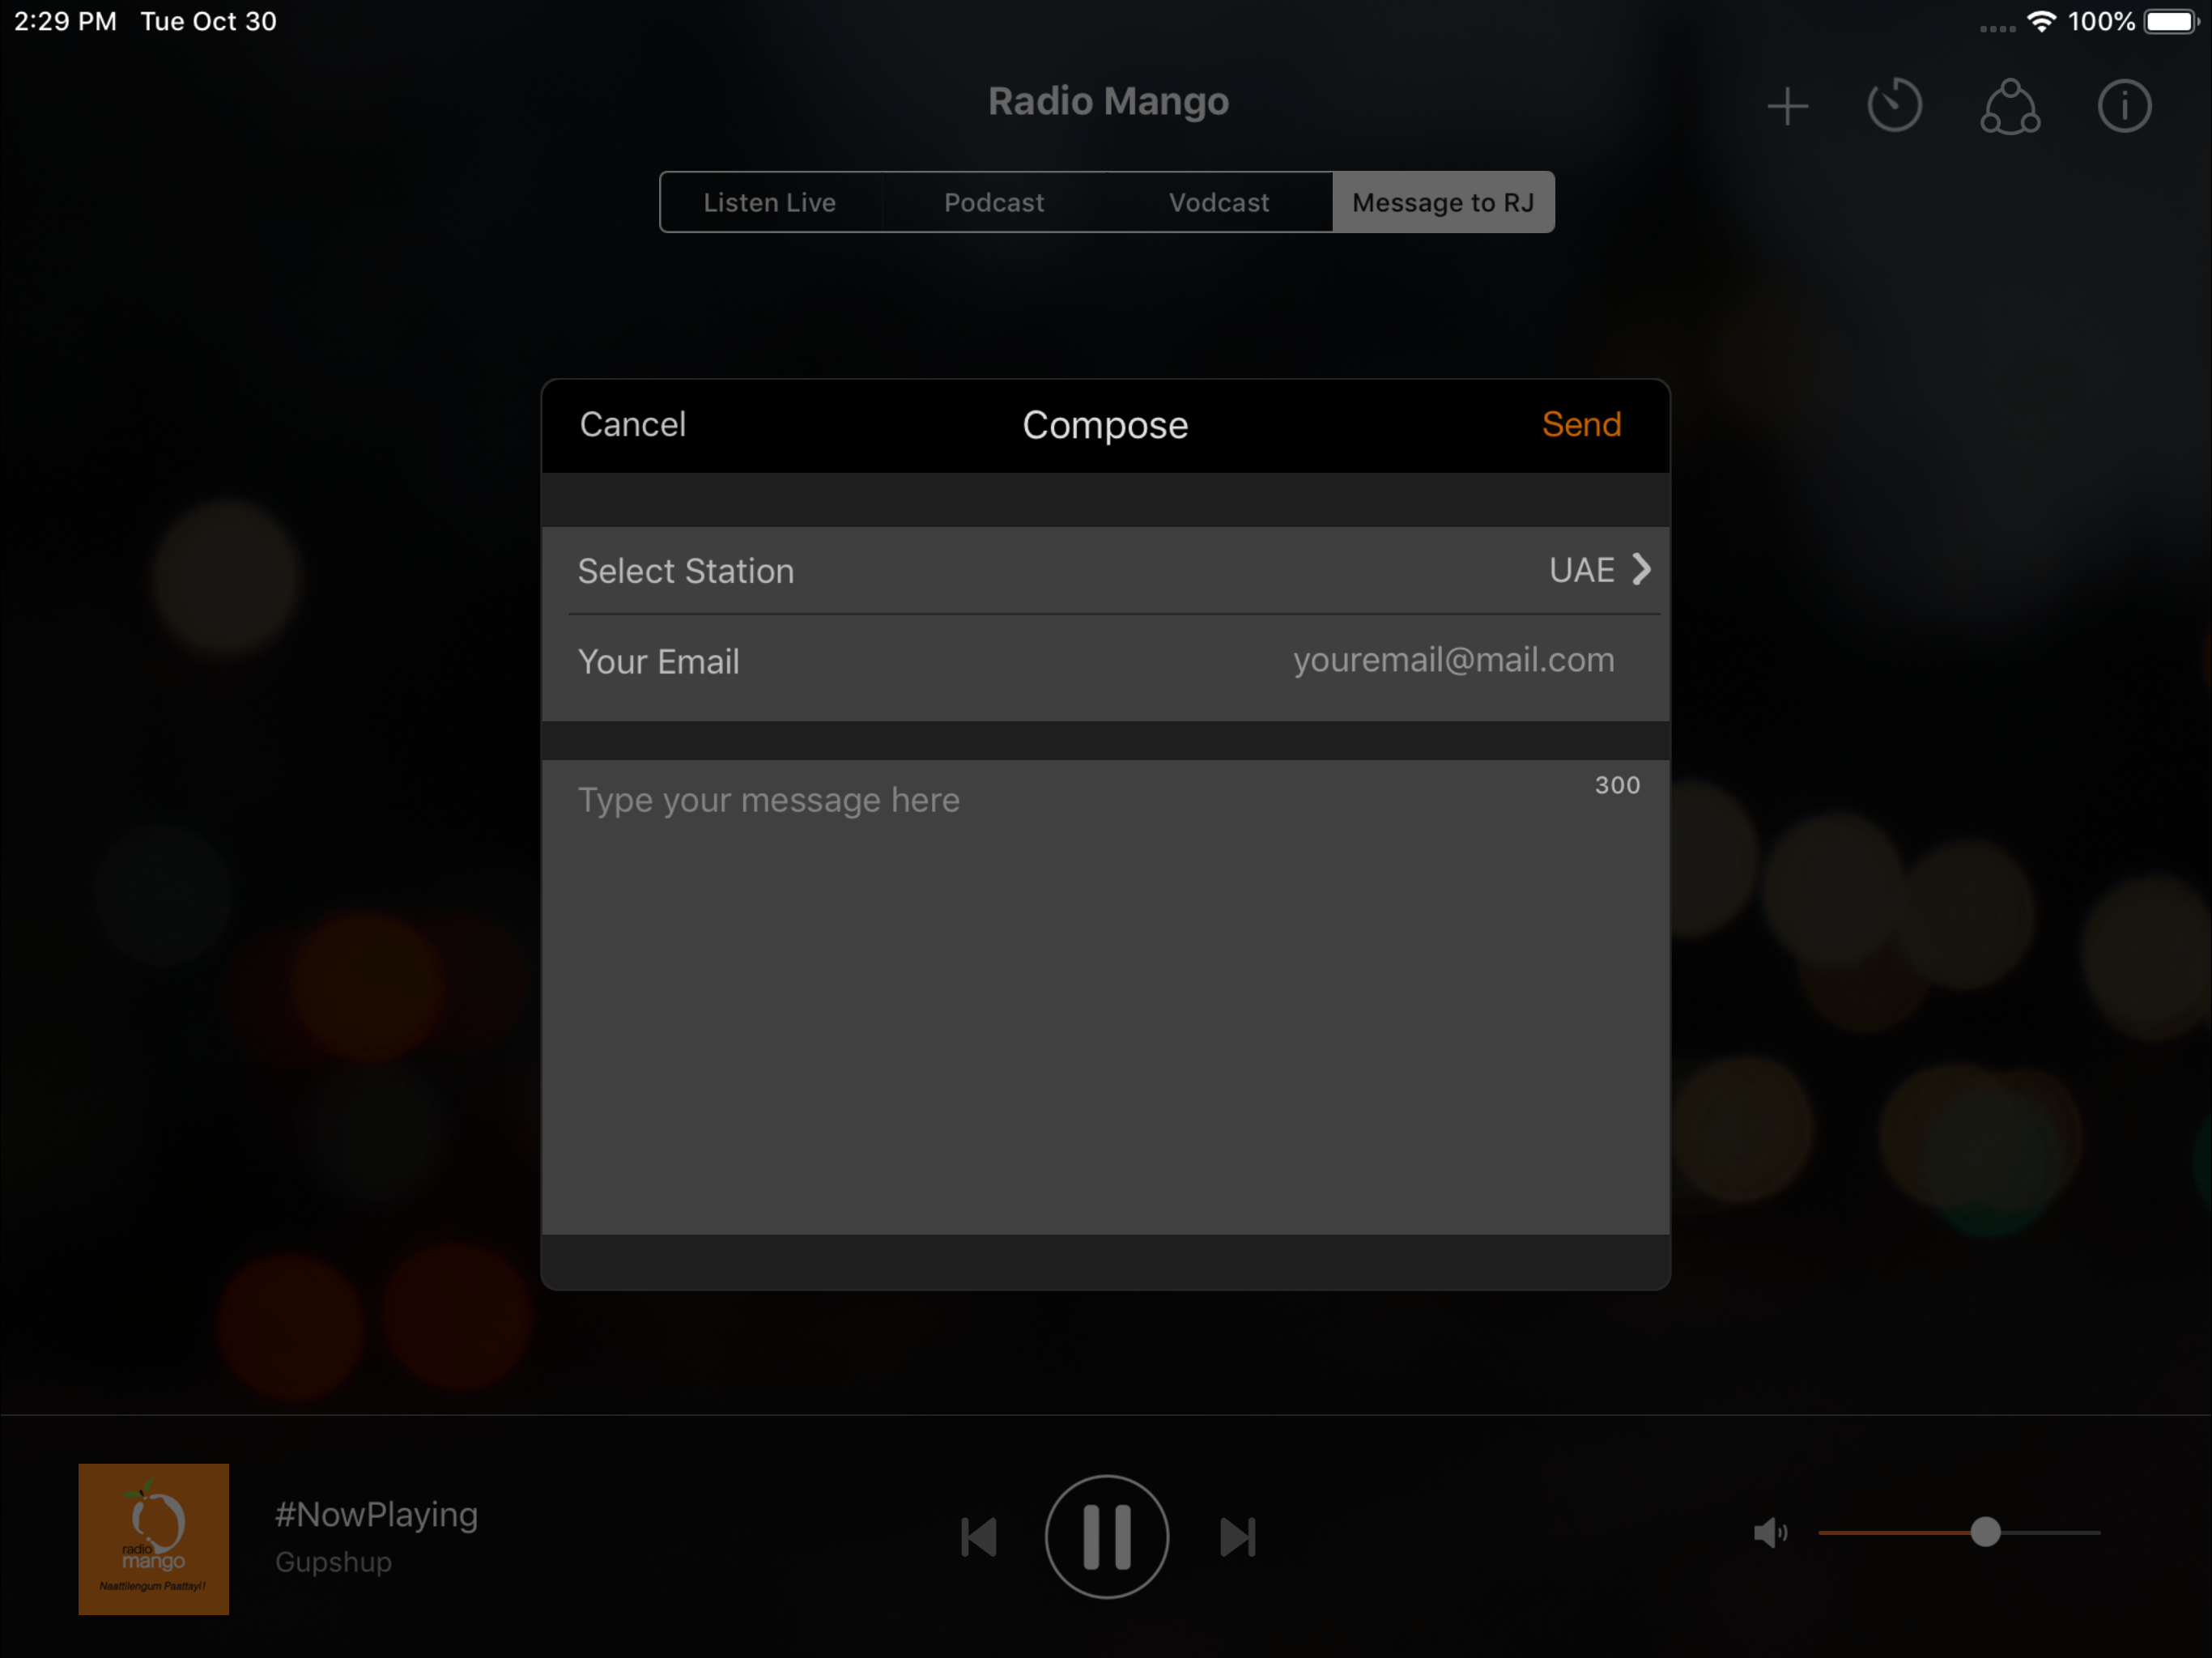Open the Vodcast tab
This screenshot has height=1658, width=2212.
(x=1218, y=203)
